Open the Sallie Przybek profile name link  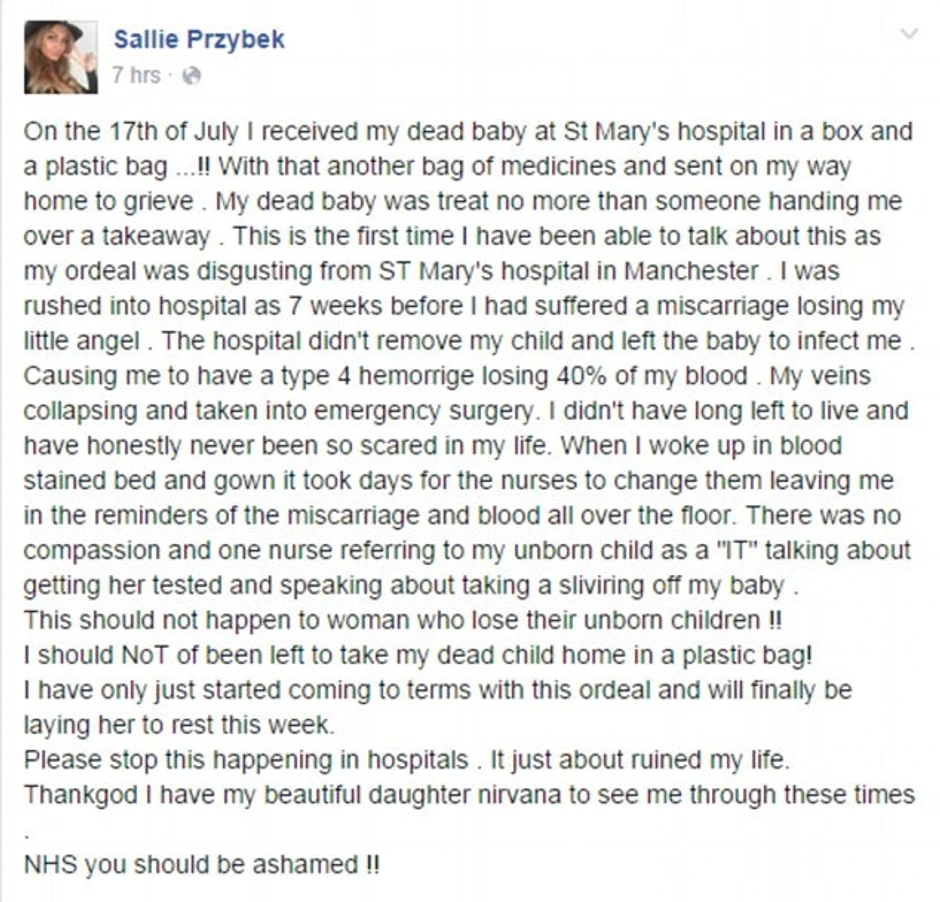[199, 39]
